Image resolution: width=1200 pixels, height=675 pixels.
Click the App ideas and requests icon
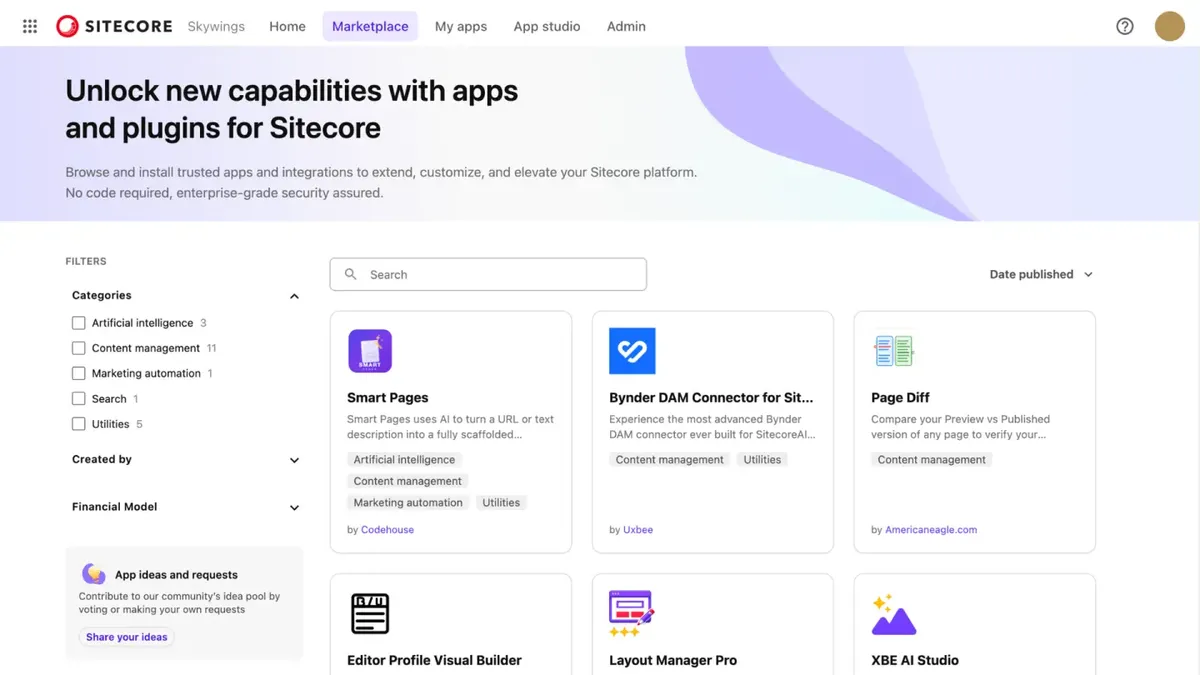pos(94,574)
